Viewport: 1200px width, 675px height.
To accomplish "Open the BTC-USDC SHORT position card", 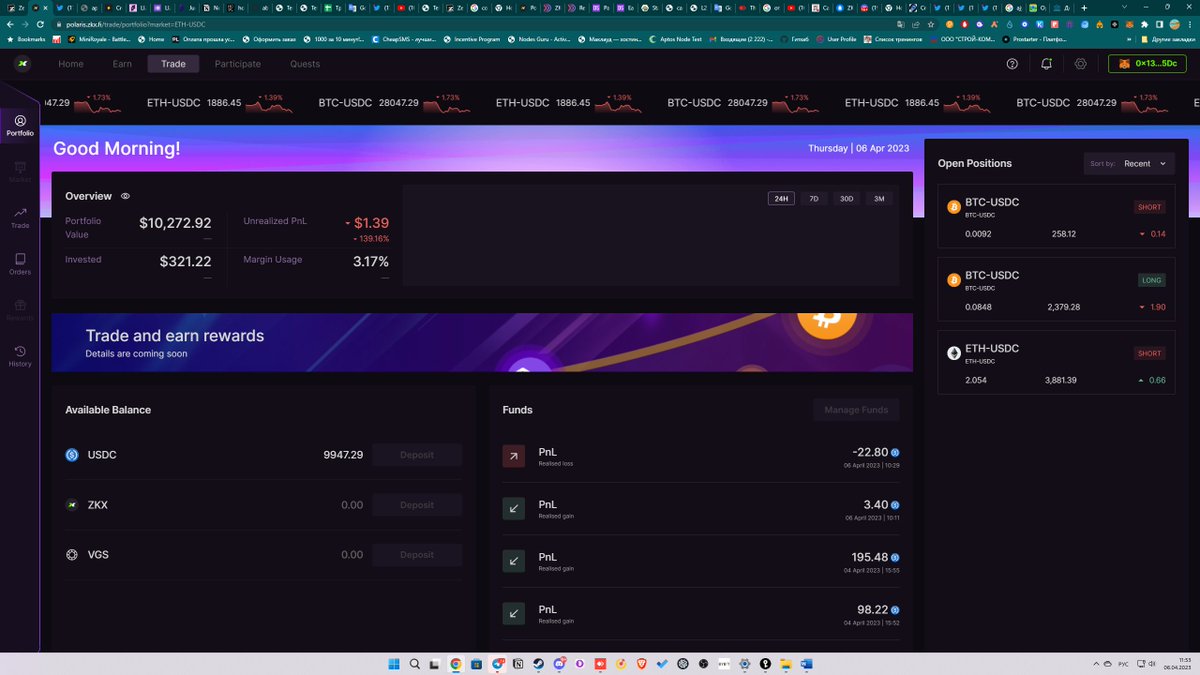I will coord(1056,216).
